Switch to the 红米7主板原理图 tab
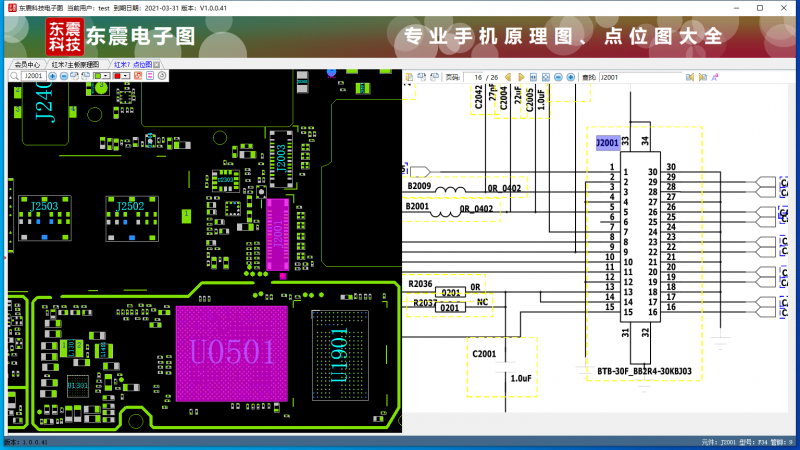Image resolution: width=800 pixels, height=450 pixels. [x=76, y=64]
